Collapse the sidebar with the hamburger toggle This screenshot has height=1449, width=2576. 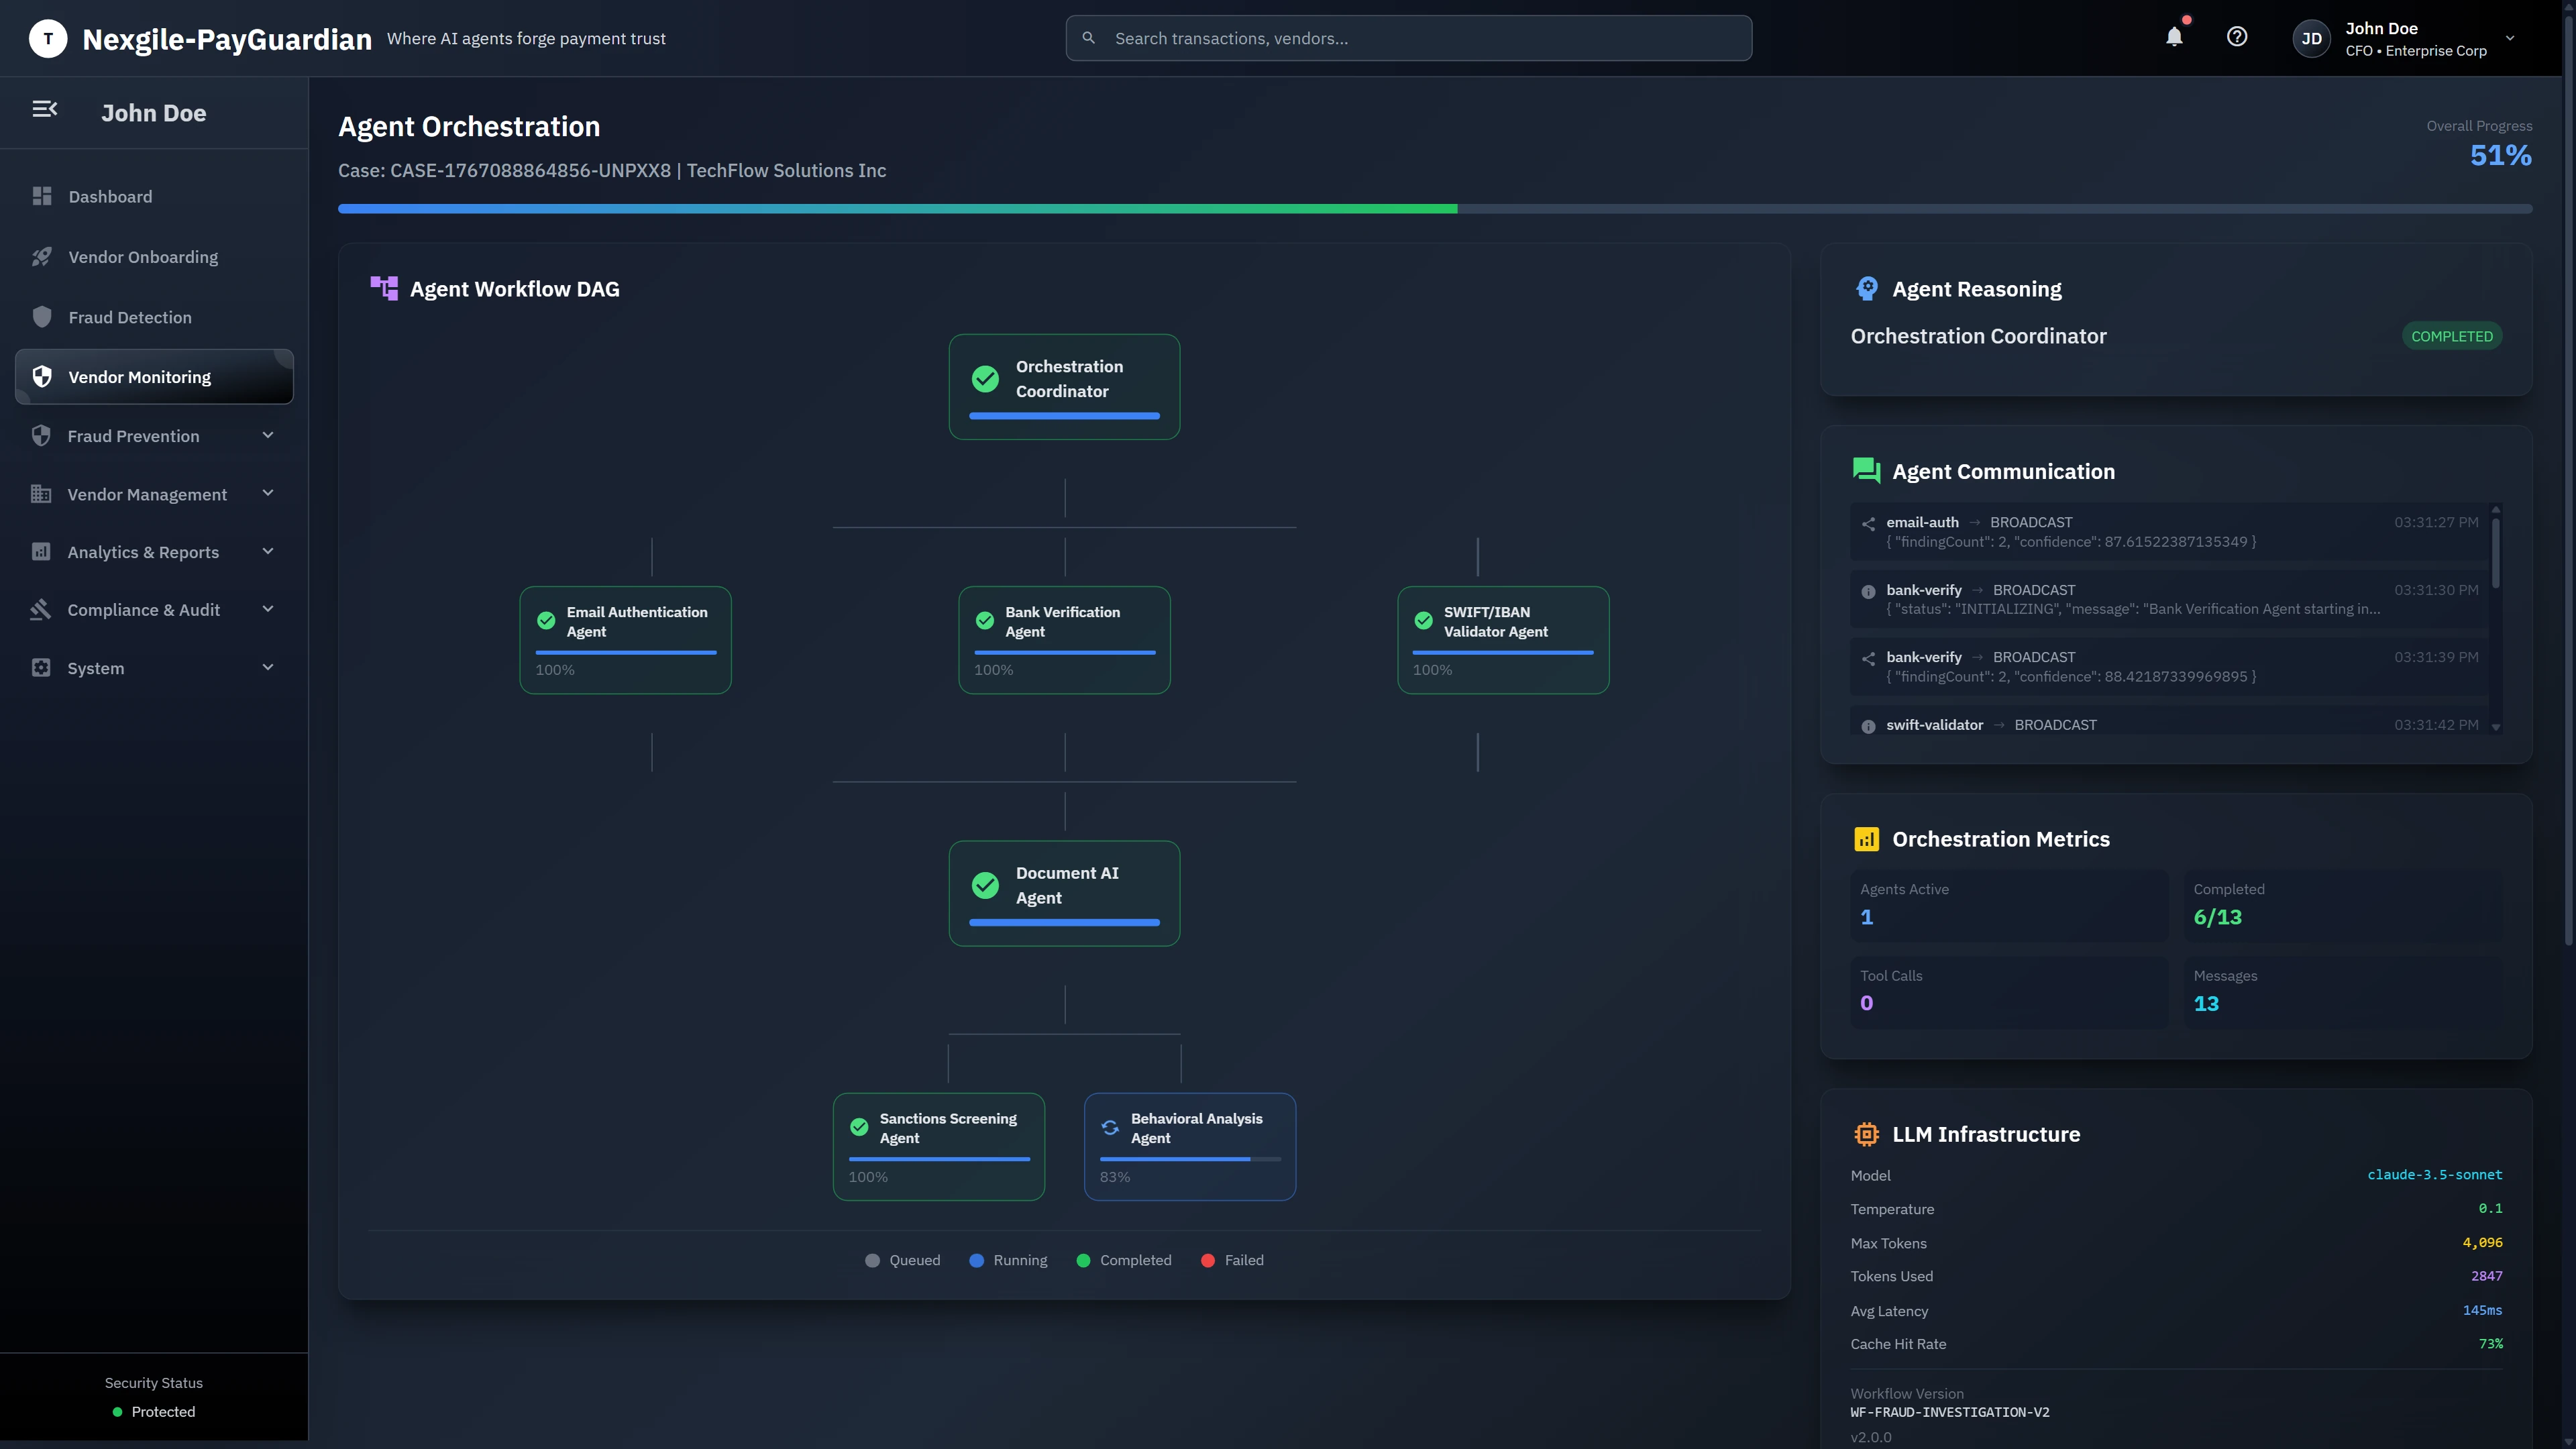[45, 109]
